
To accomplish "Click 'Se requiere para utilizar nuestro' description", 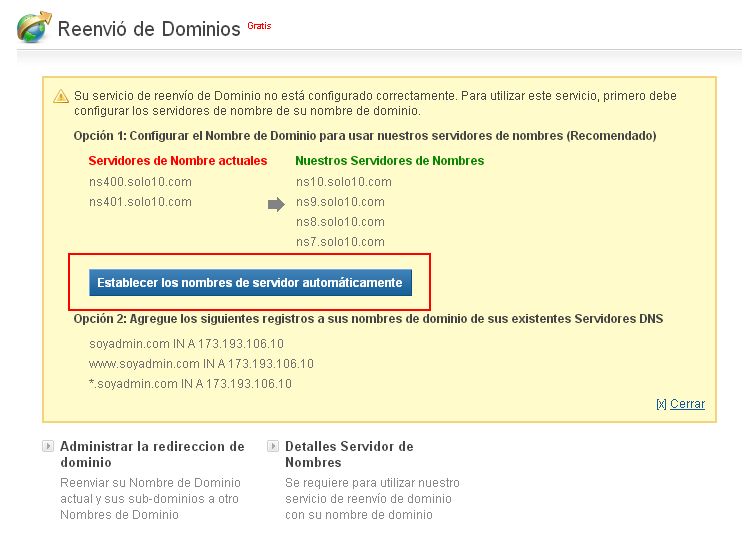I will tap(372, 499).
